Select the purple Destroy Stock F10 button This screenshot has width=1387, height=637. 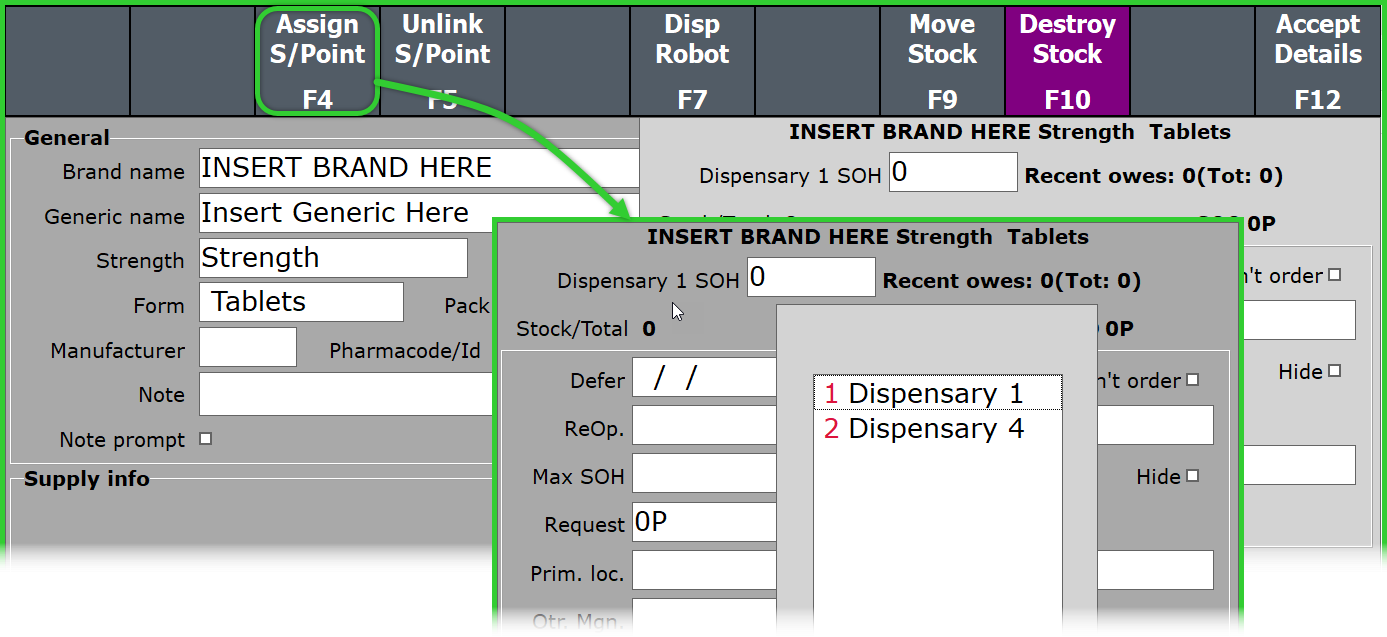[x=1067, y=60]
